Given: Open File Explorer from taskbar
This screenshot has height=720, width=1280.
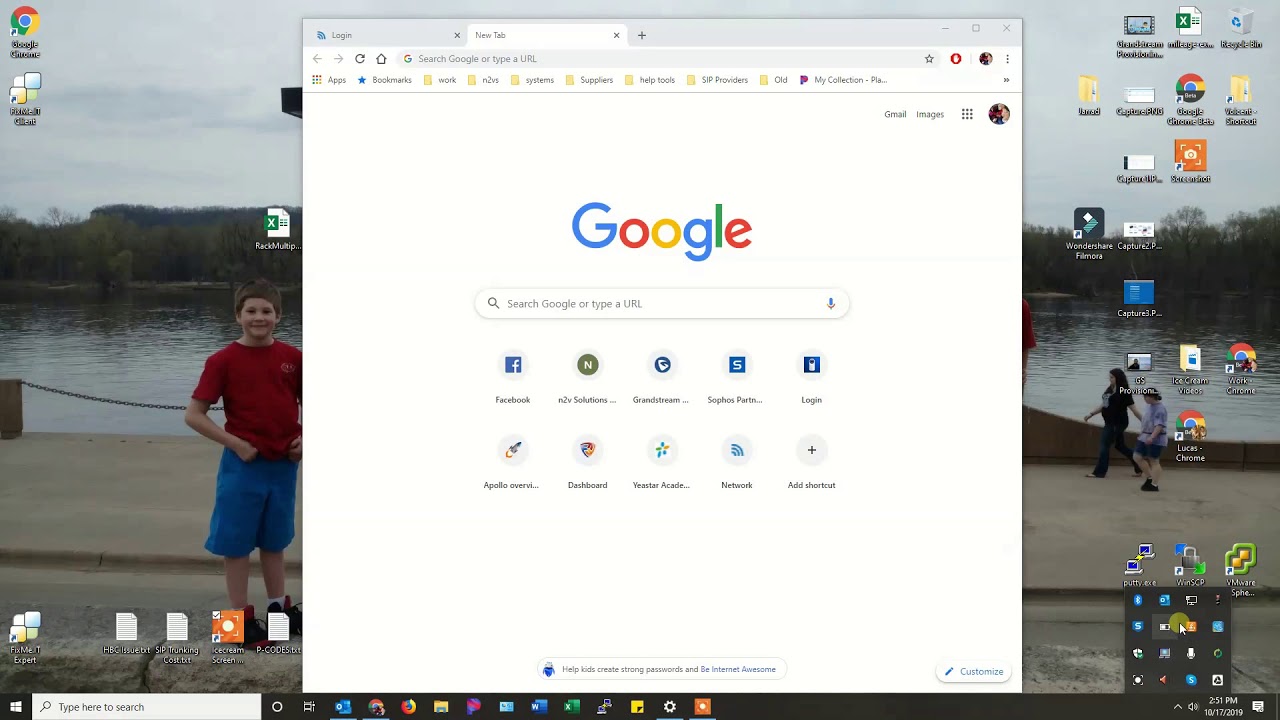Looking at the screenshot, I should (x=441, y=707).
